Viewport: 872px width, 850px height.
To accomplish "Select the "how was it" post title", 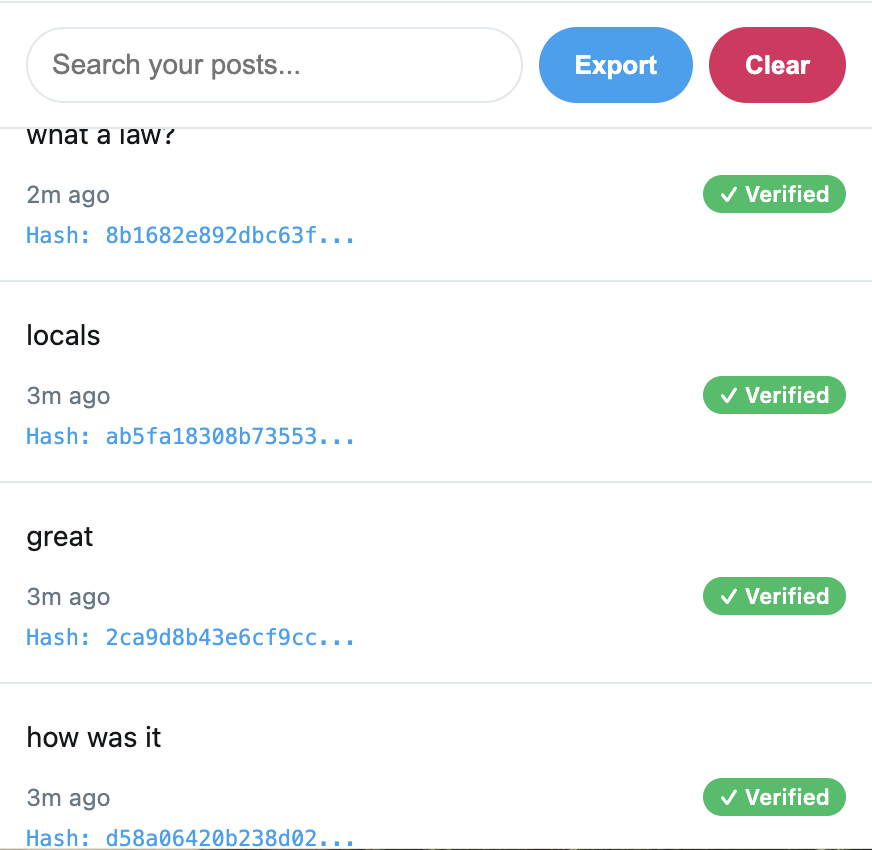I will (x=93, y=738).
